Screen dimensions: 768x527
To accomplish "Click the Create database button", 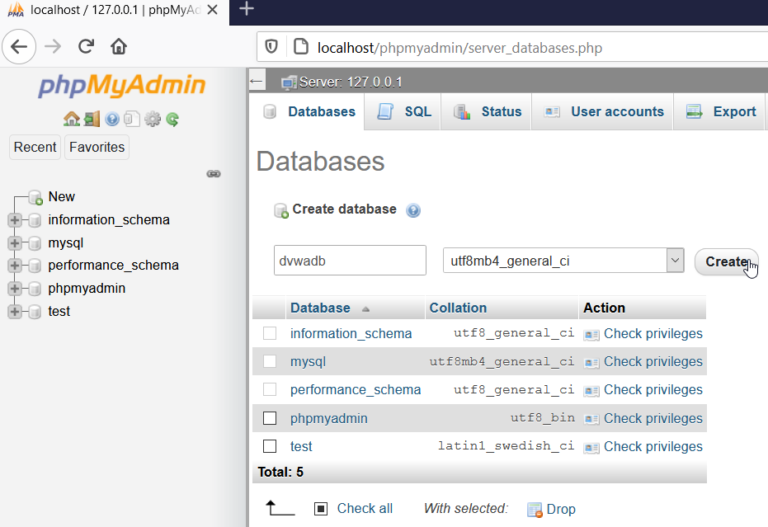I will point(726,262).
